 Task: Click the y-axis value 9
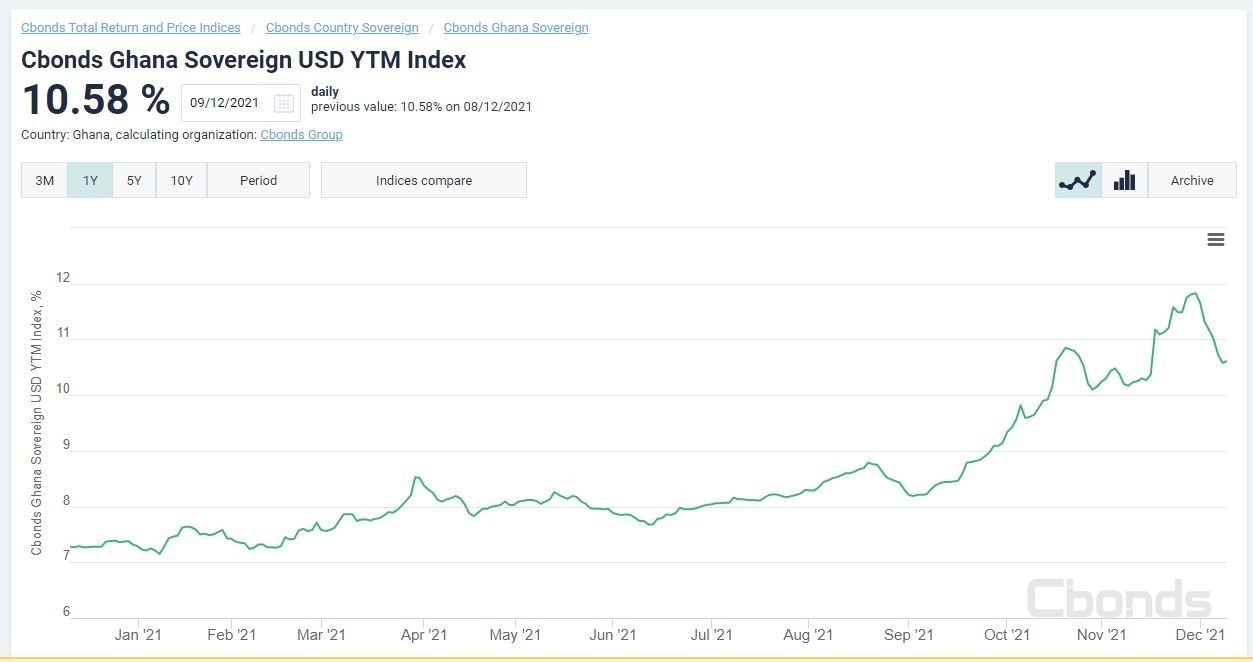(66, 445)
